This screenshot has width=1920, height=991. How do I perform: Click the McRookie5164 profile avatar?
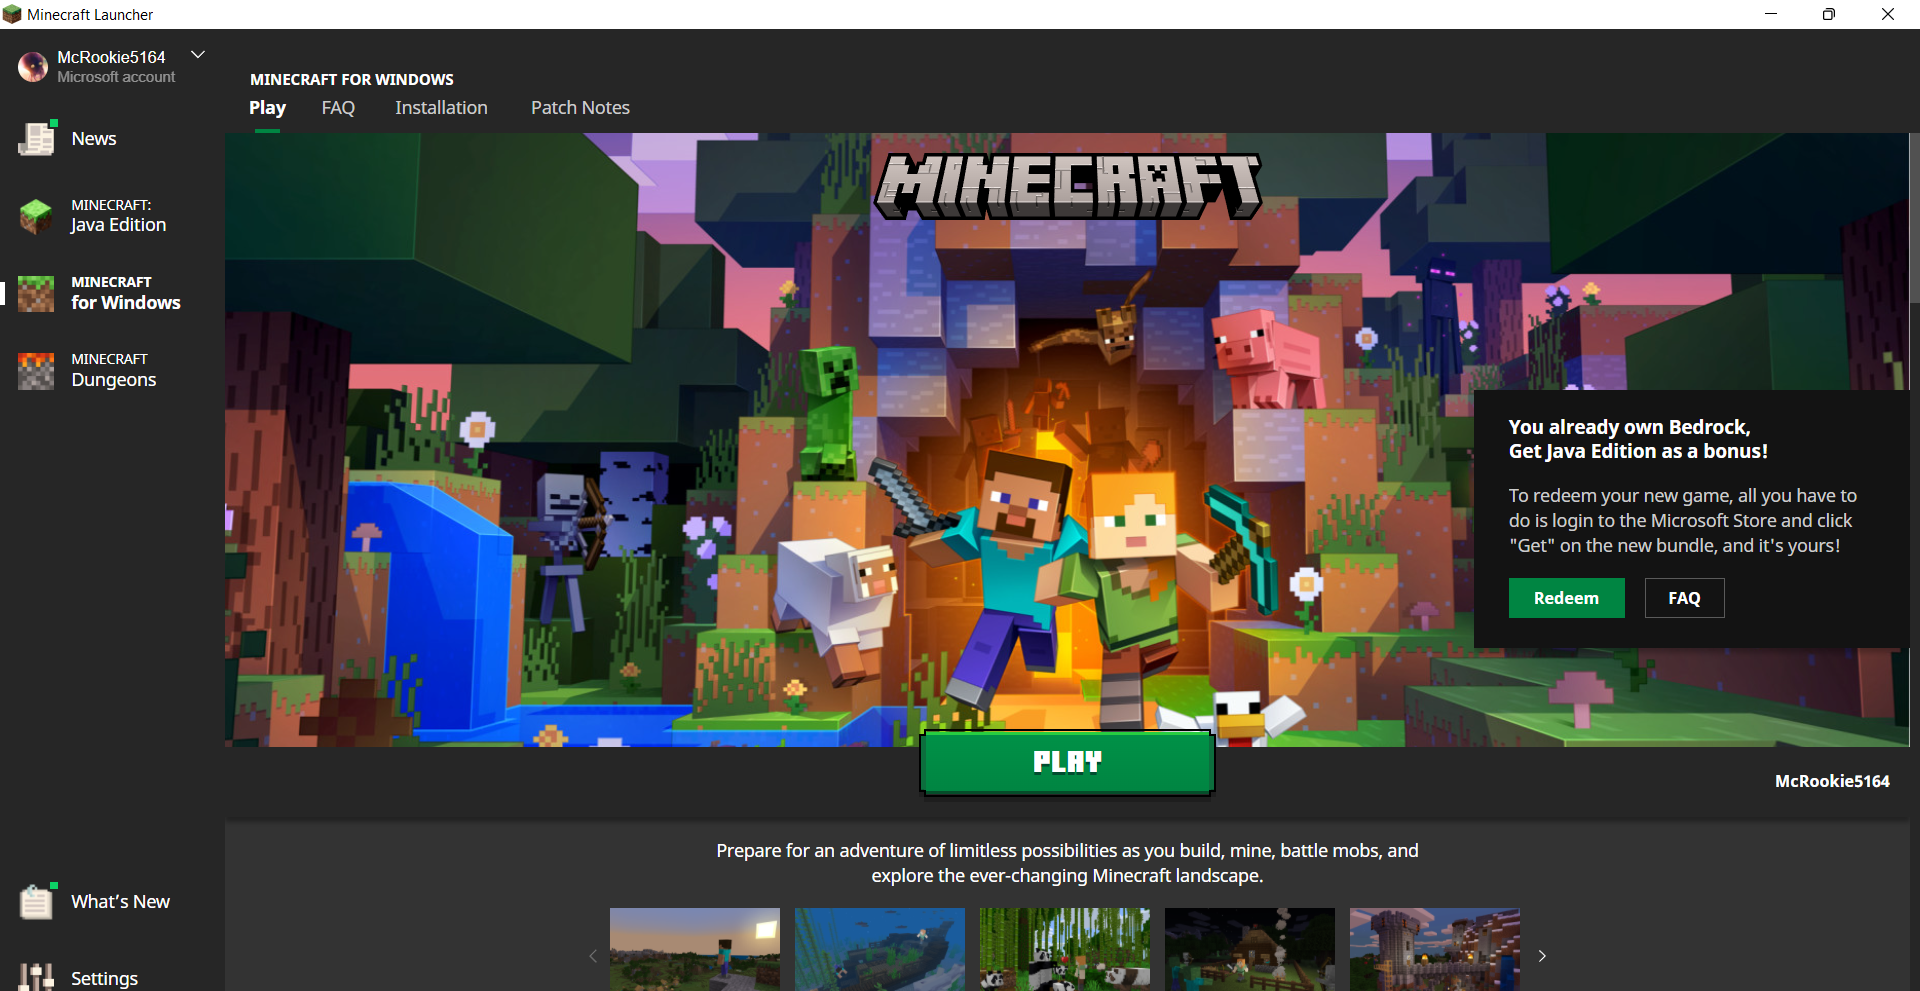33,67
